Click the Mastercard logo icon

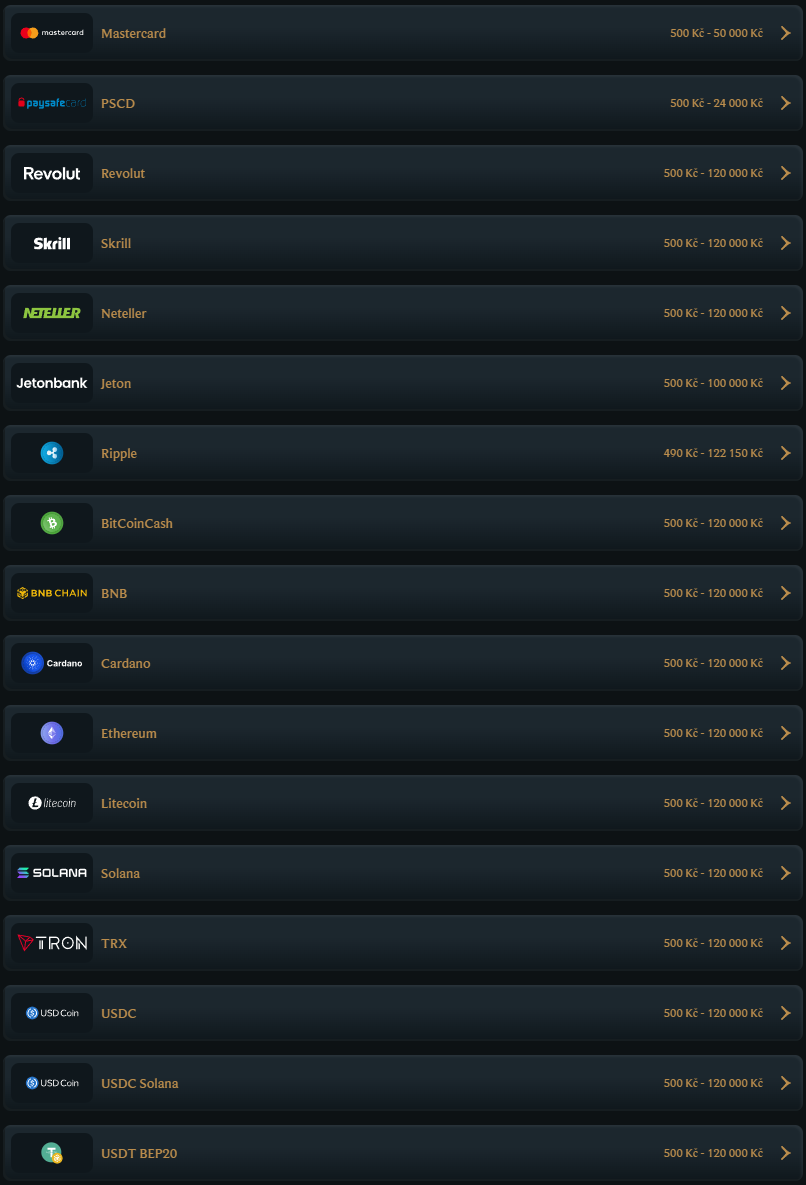tap(52, 33)
